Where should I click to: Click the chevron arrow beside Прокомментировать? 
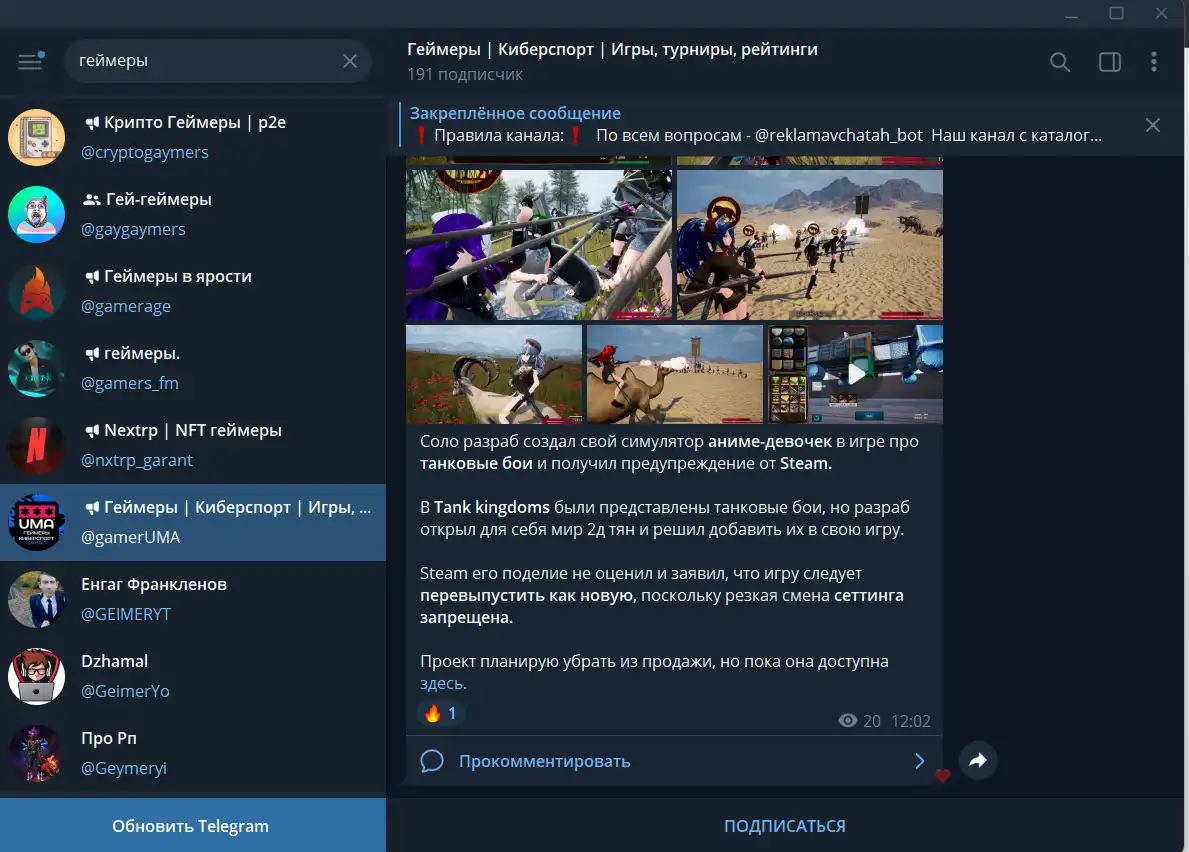click(920, 761)
